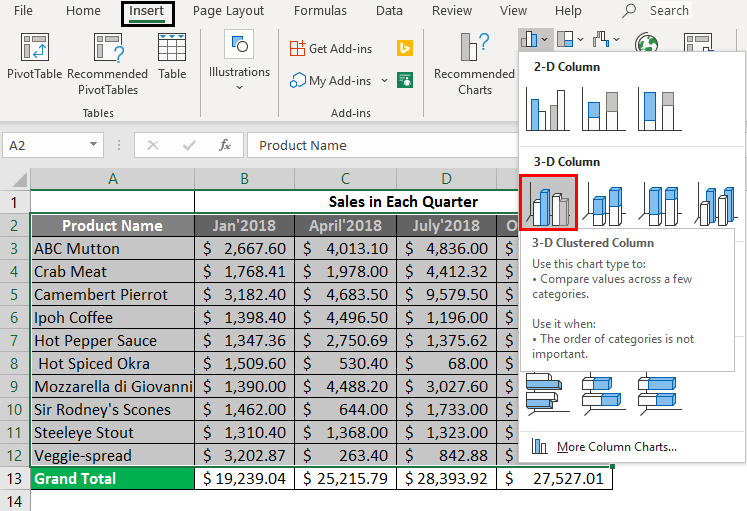The image size is (747, 511).
Task: Select column A header
Action: [112, 179]
